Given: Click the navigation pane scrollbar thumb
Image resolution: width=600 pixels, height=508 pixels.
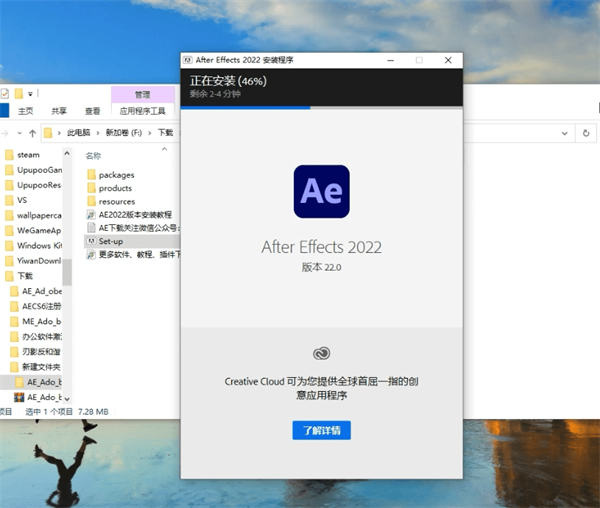Looking at the screenshot, I should click(67, 272).
